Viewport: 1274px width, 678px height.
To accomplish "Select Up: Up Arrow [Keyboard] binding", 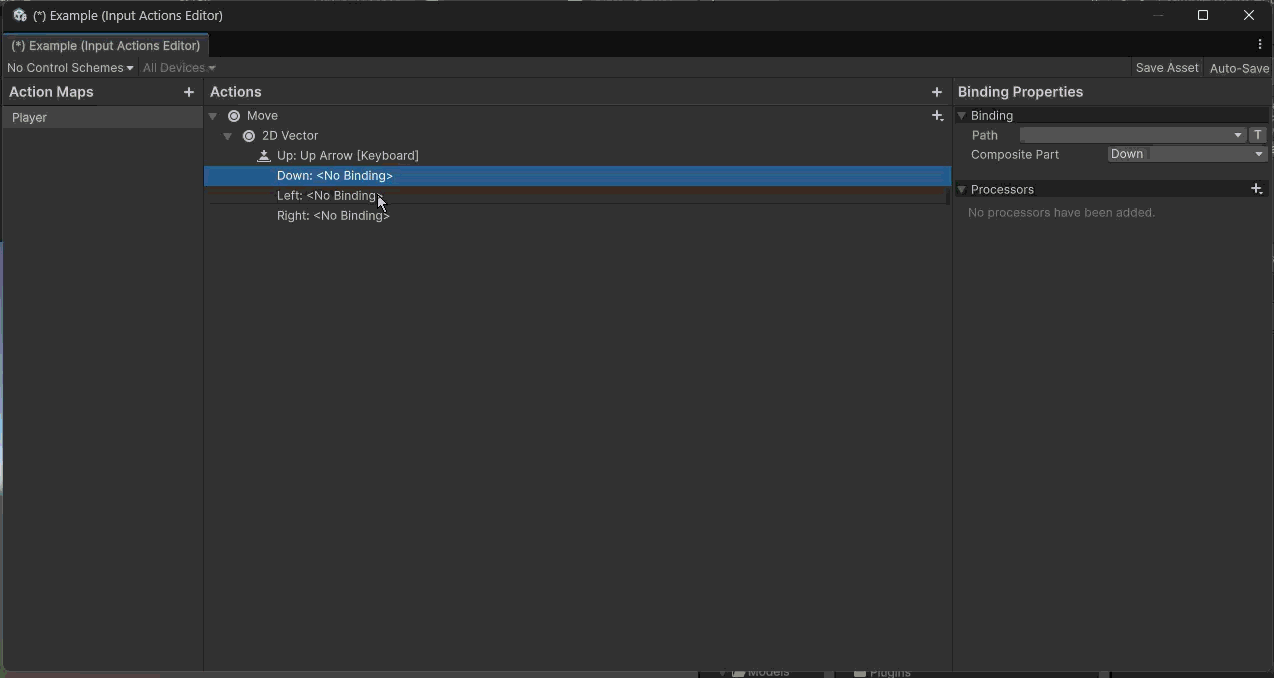I will tap(577, 156).
